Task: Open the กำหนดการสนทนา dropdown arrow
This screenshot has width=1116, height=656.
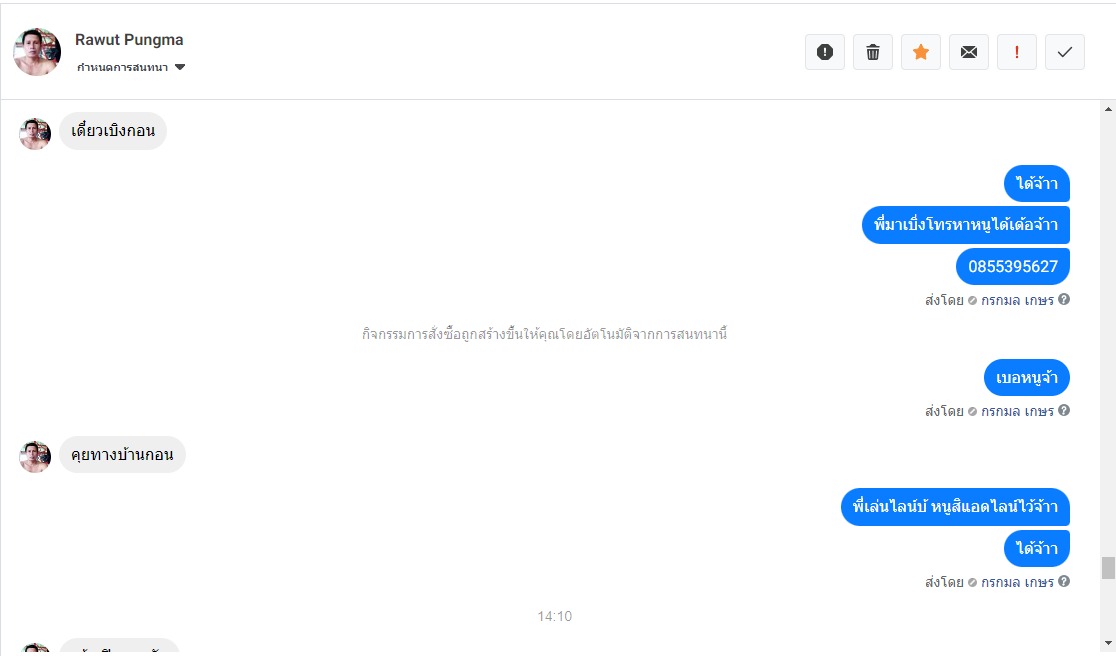Action: (180, 68)
